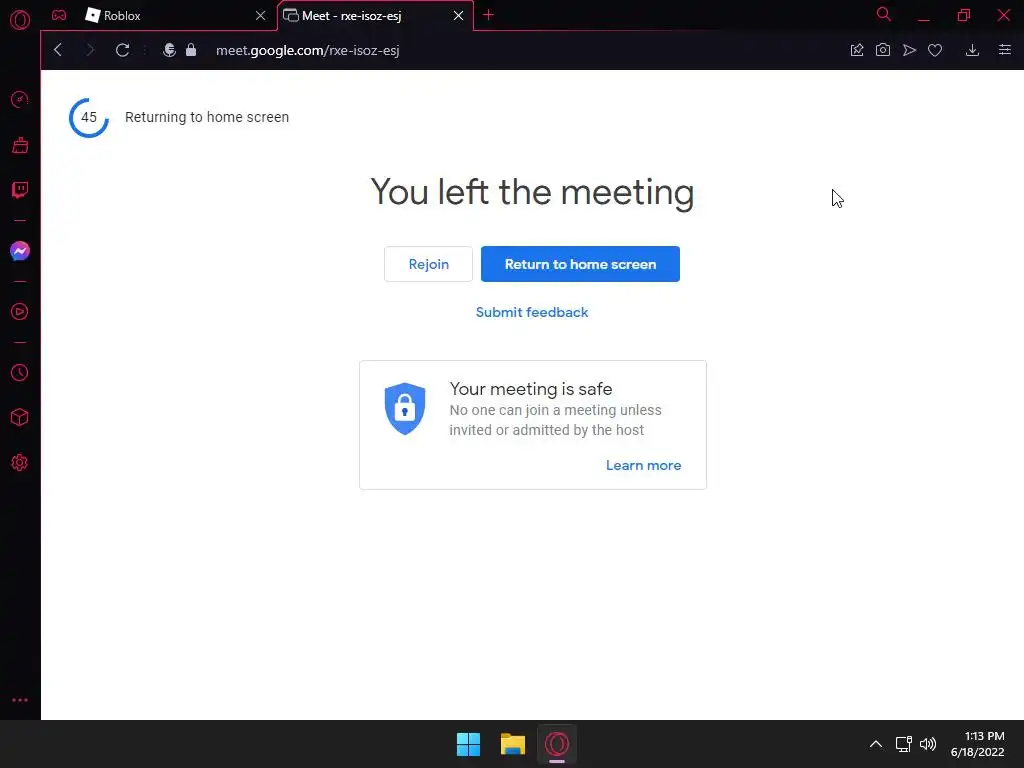Screen dimensions: 1024x768
Task: Close the Meet tab
Action: 458,15
